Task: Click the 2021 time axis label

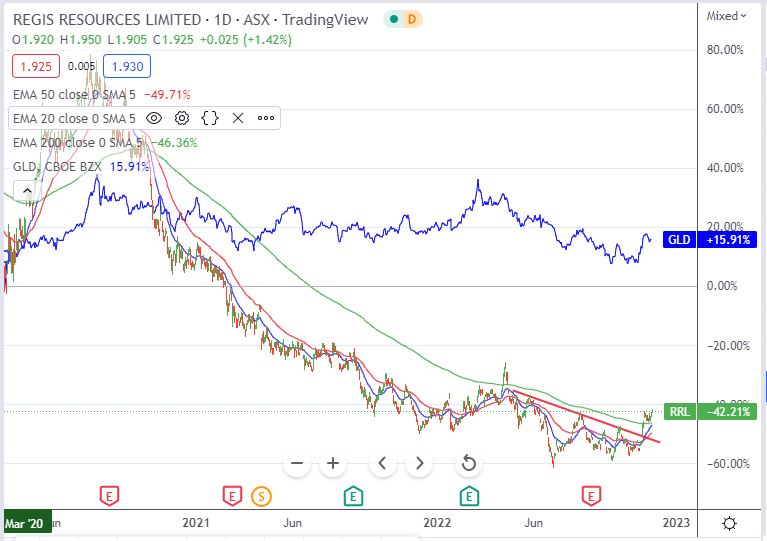Action: (x=196, y=523)
